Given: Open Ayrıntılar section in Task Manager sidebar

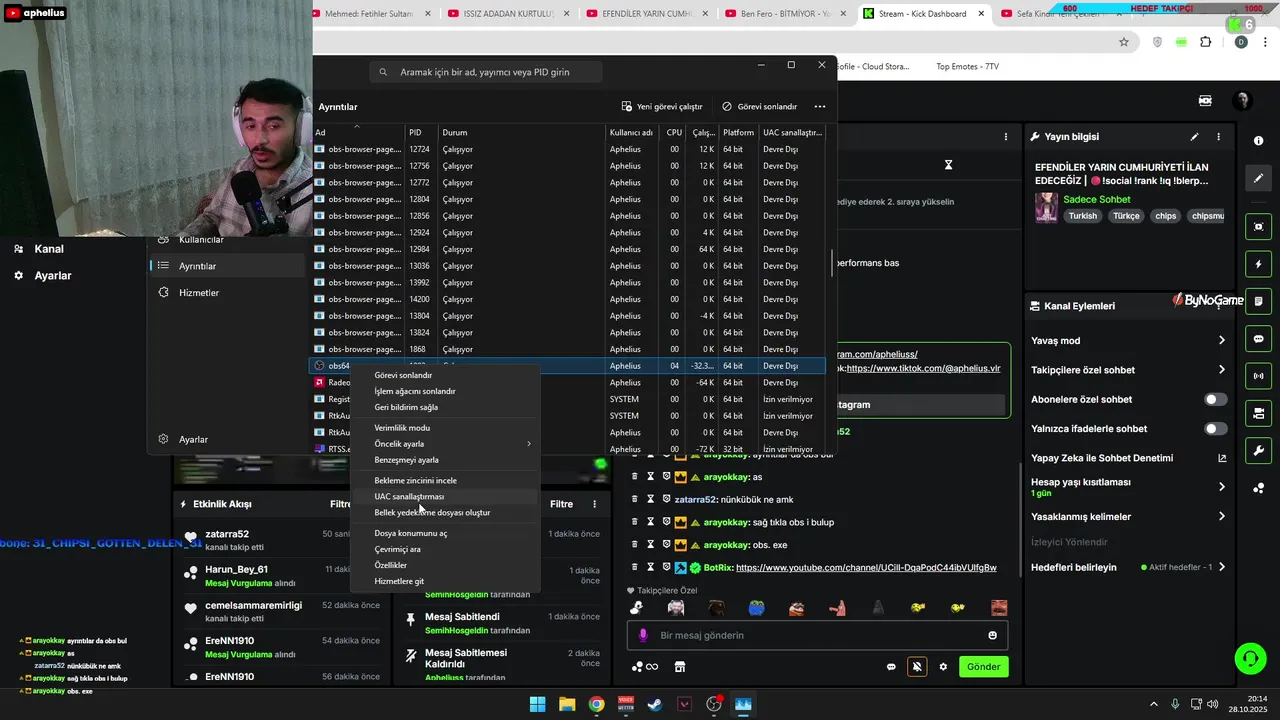Looking at the screenshot, I should pyautogui.click(x=229, y=266).
